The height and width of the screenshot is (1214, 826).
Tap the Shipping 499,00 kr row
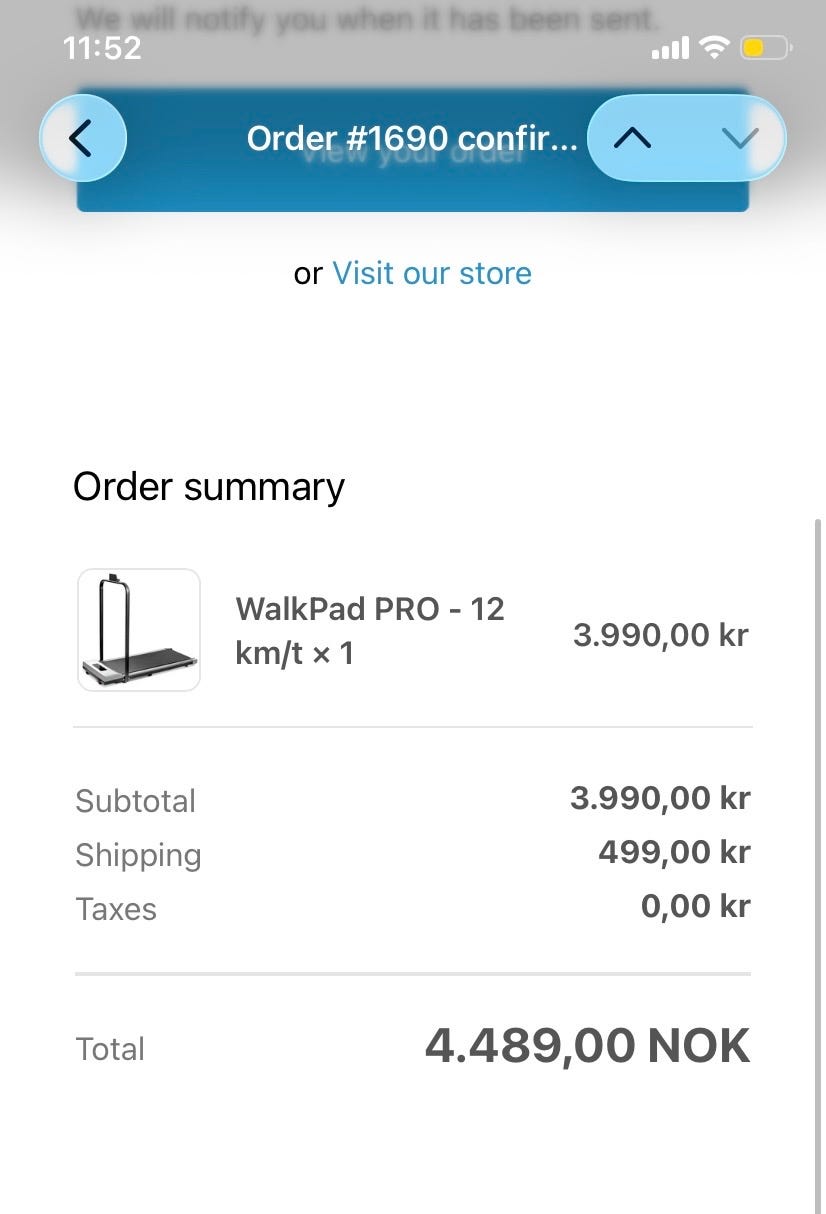[x=413, y=854]
